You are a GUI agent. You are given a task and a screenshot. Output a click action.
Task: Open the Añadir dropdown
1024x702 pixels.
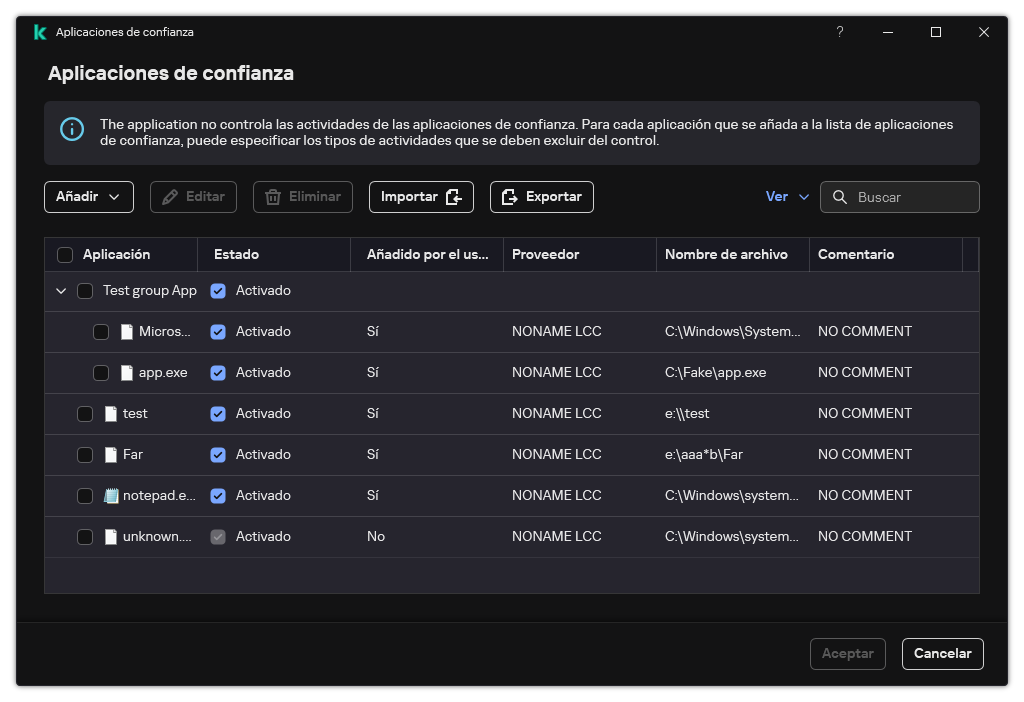pyautogui.click(x=88, y=197)
